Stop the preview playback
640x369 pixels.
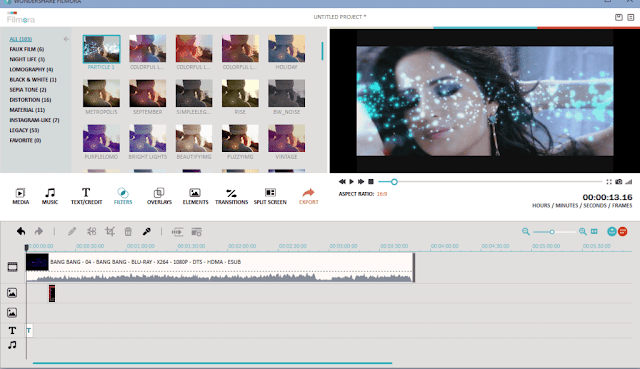click(x=371, y=182)
